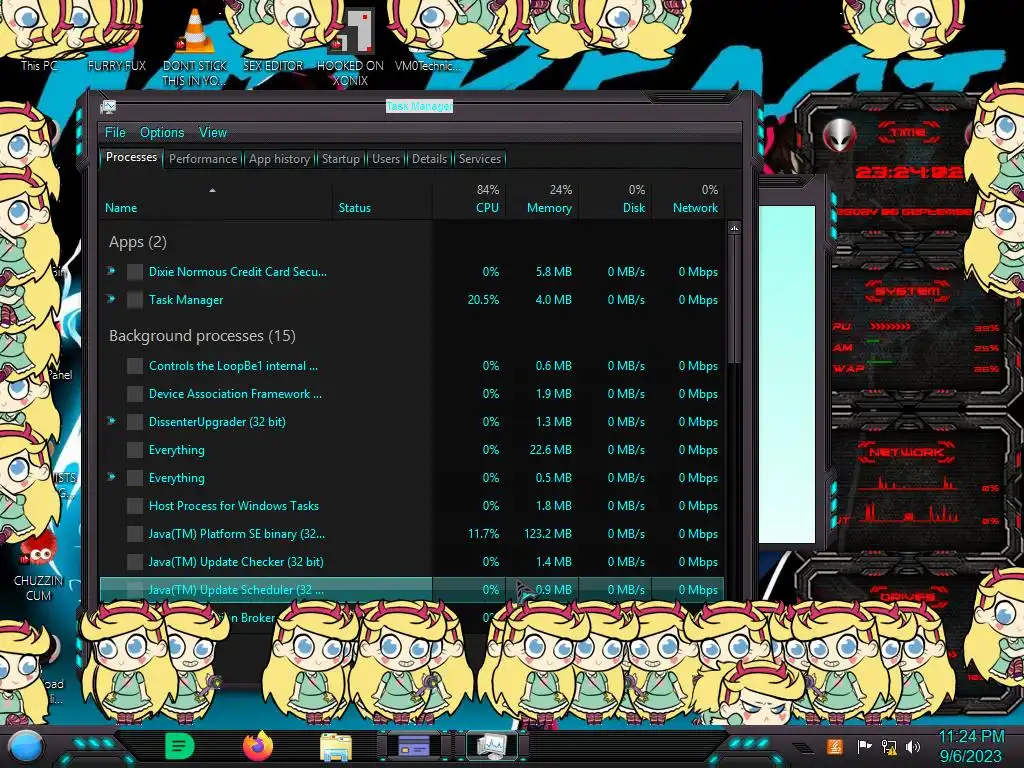The image size is (1024, 768).
Task: Open the VM0Technic... desktop shortcut
Action: pos(428,65)
